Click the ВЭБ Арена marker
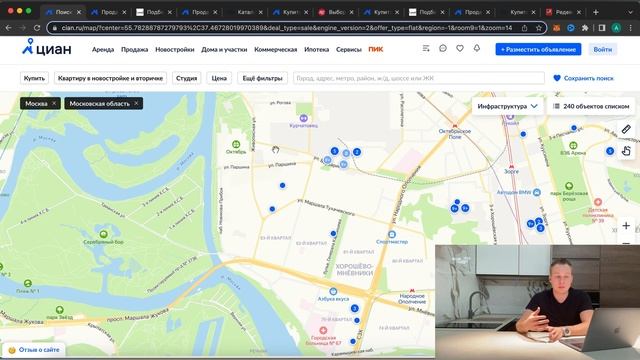 coord(573,145)
